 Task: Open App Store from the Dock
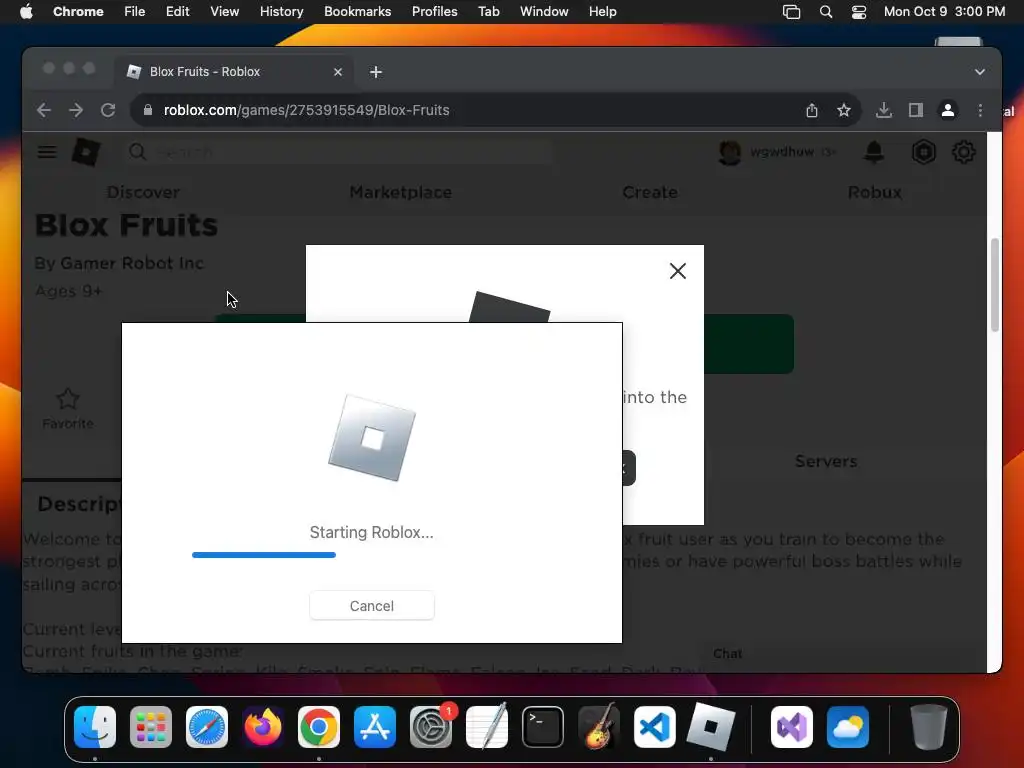[x=375, y=726]
